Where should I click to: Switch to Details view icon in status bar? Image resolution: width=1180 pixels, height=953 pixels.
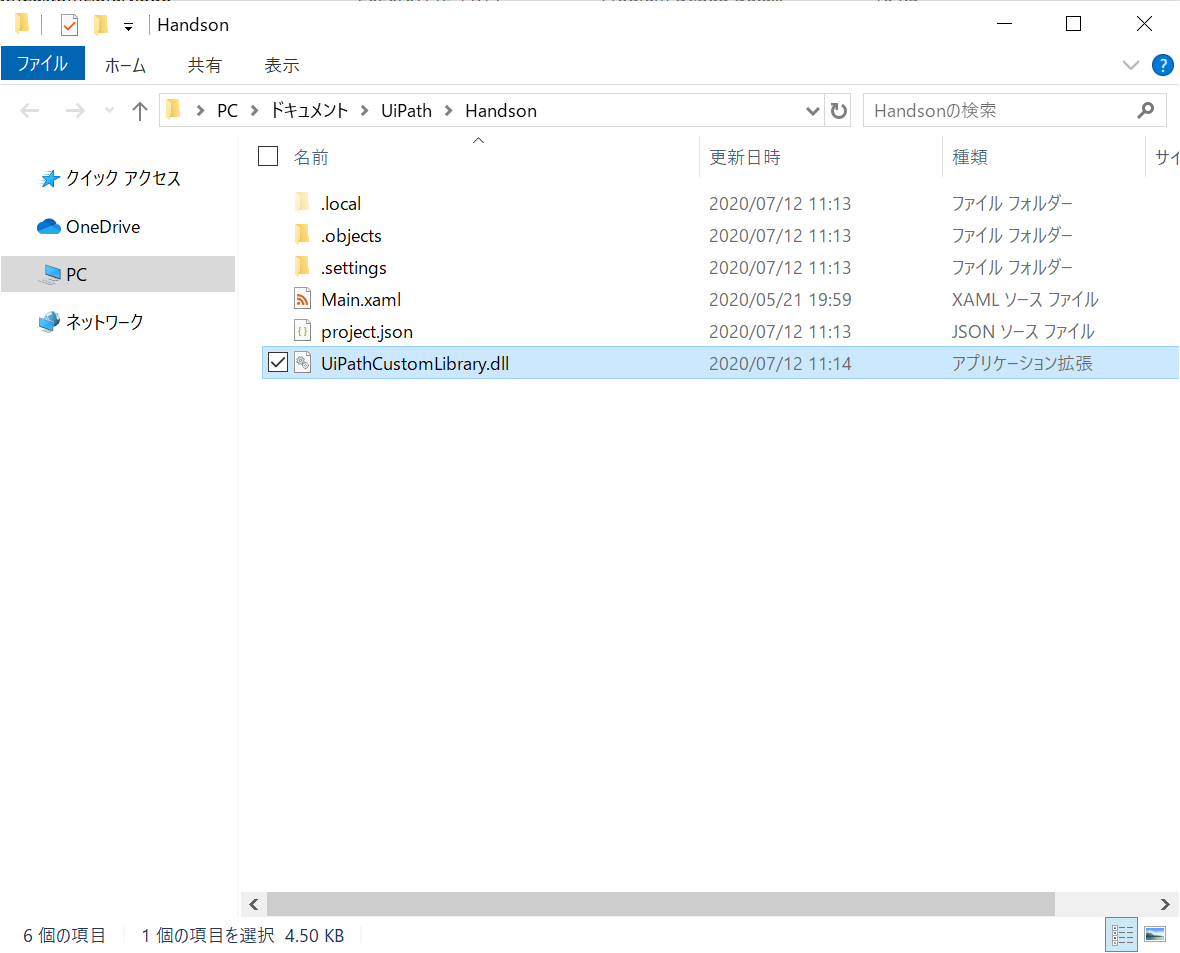(x=1121, y=935)
